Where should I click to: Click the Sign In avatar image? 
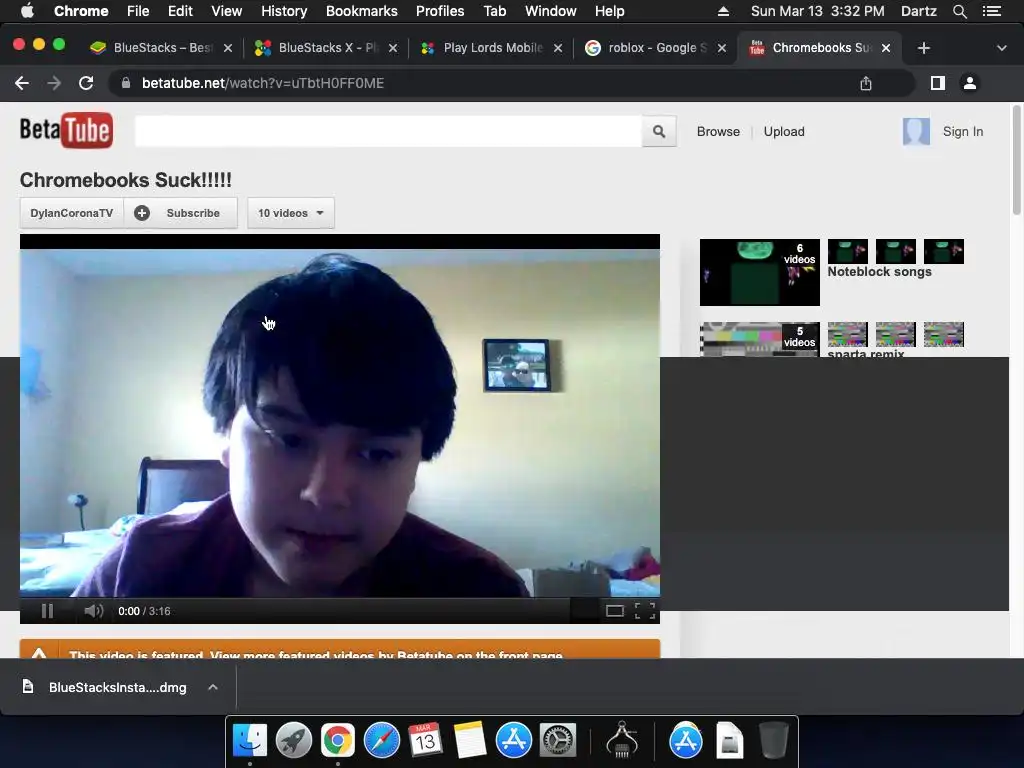[916, 131]
